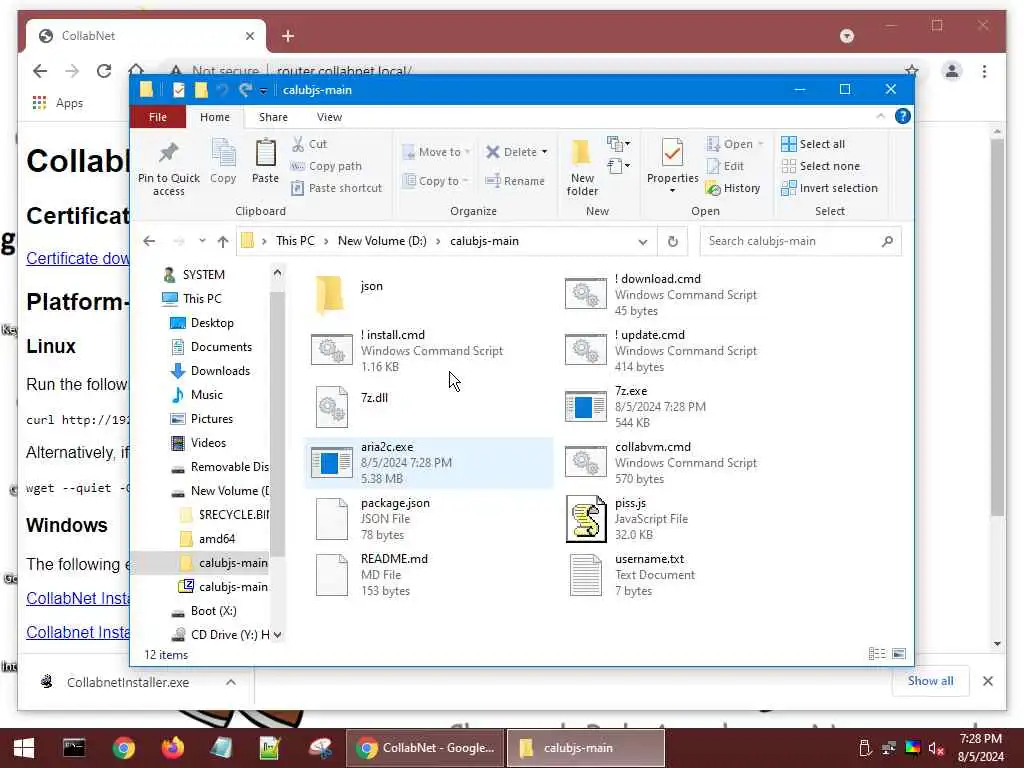Open Chrome new tab button
Viewport: 1024px width, 768px height.
click(288, 36)
